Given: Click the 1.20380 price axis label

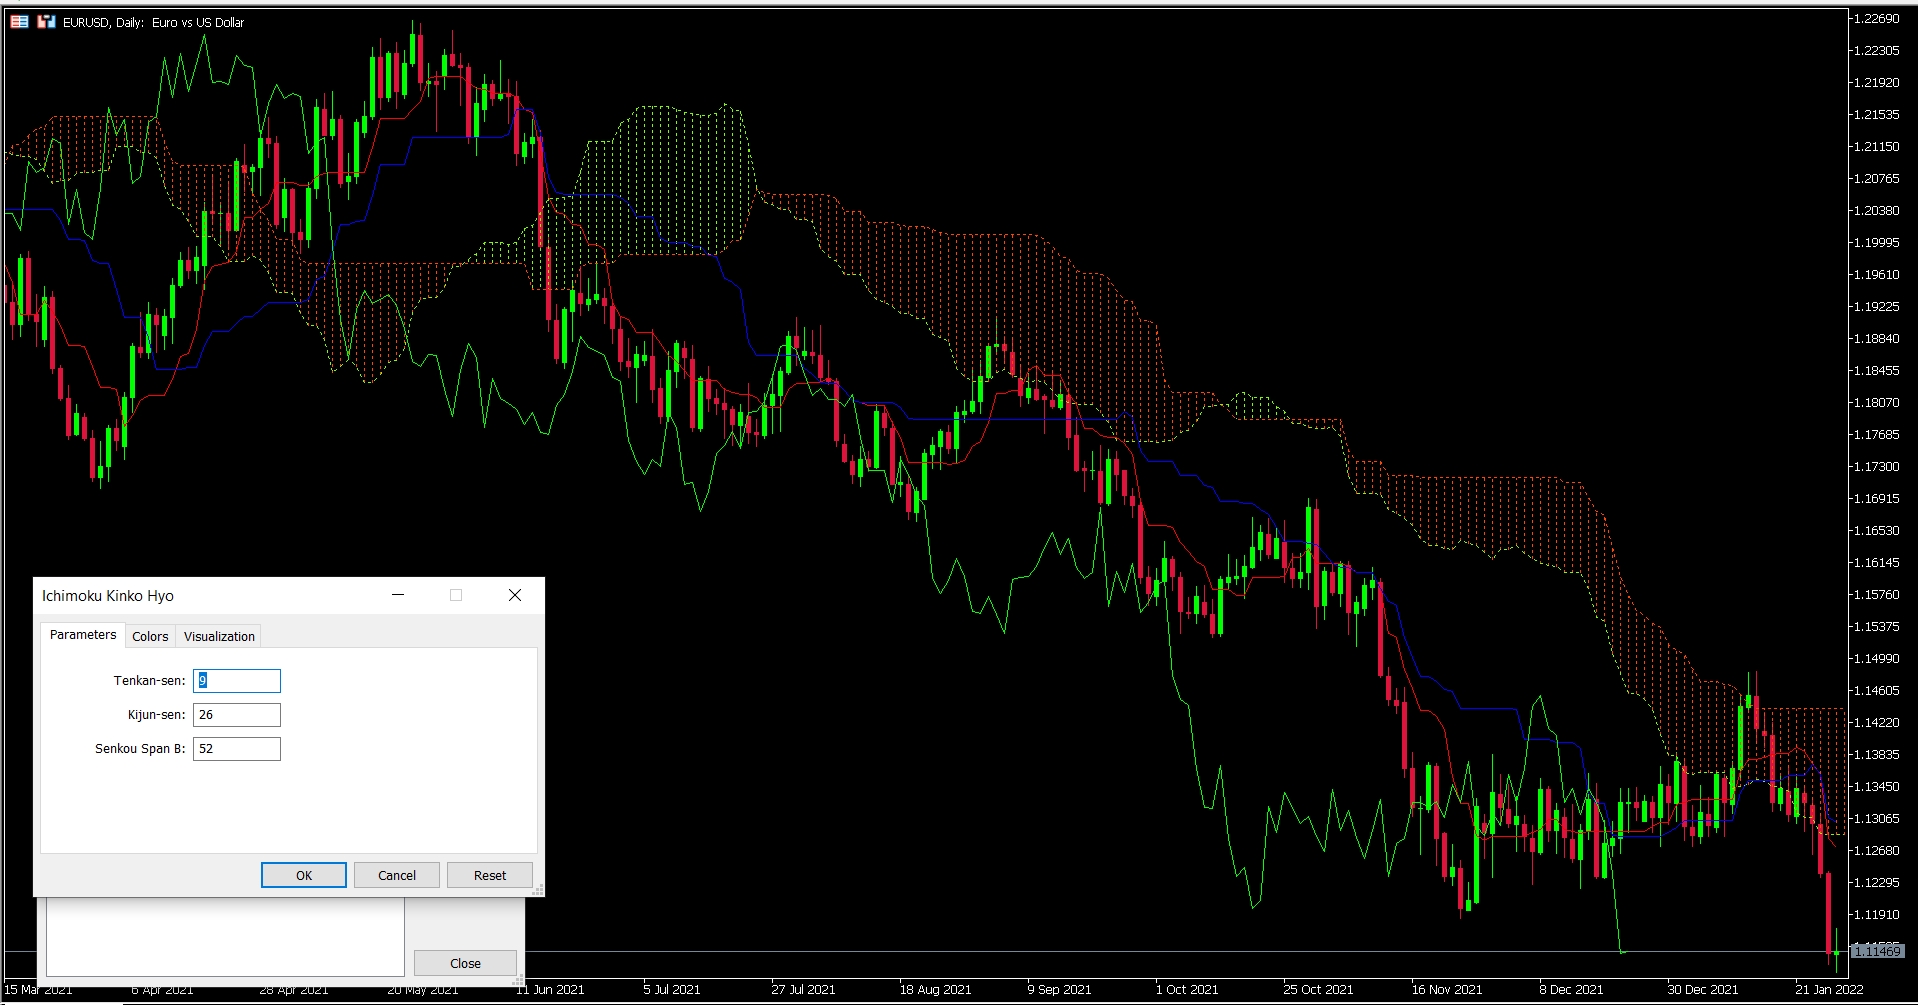Looking at the screenshot, I should click(1876, 210).
